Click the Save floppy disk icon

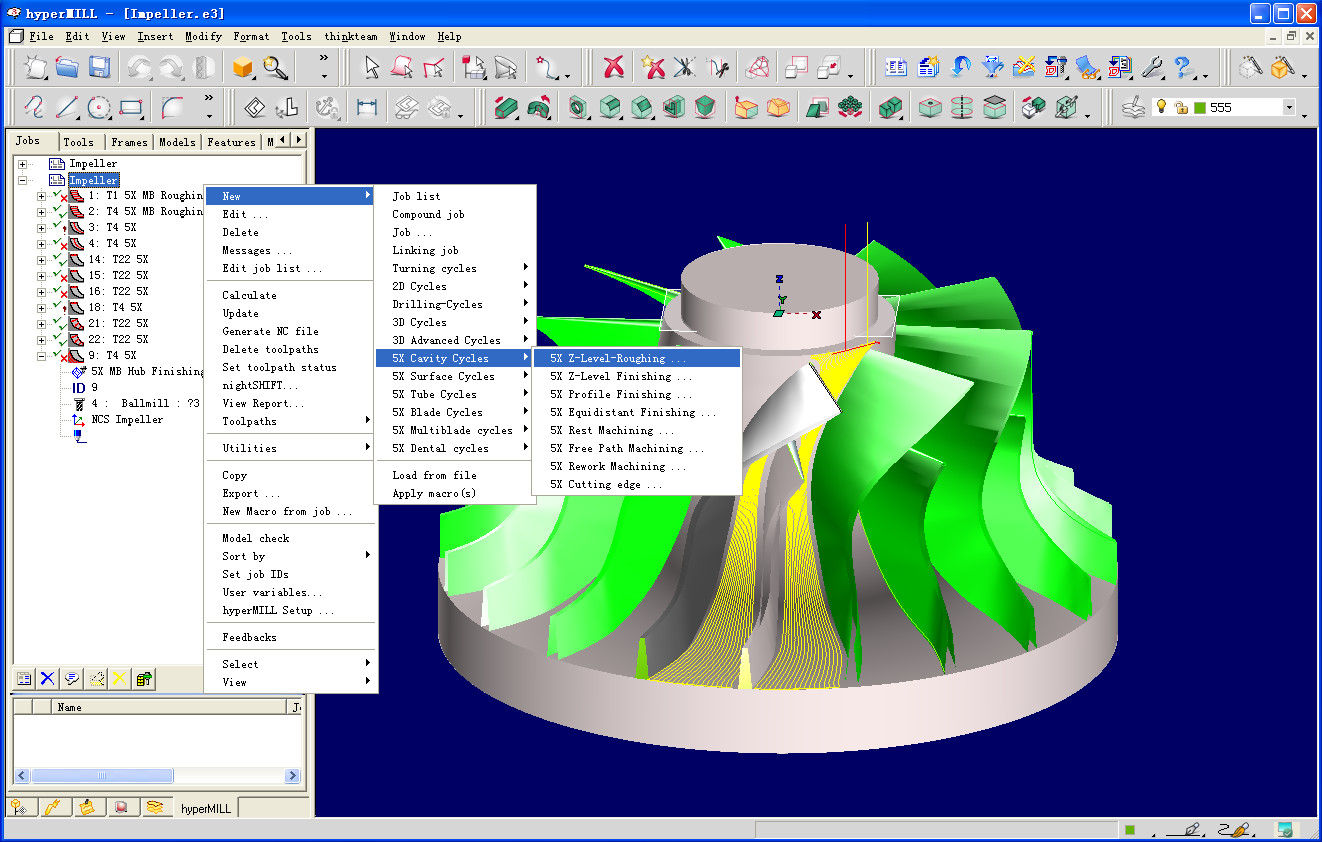coord(99,67)
